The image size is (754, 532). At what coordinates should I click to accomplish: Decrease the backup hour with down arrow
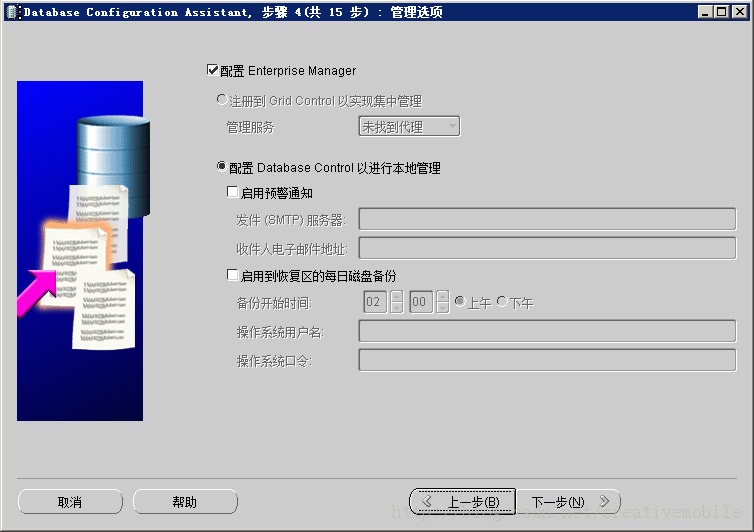[x=397, y=308]
